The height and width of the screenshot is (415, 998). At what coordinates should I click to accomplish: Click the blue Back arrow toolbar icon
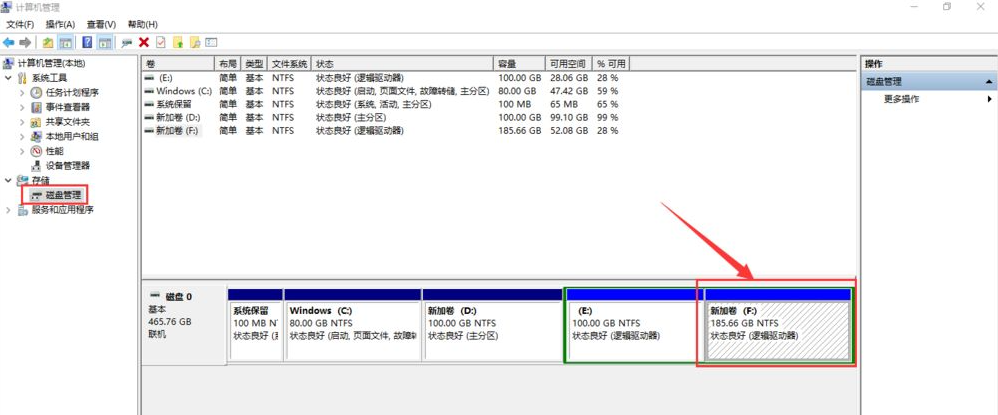(8, 43)
